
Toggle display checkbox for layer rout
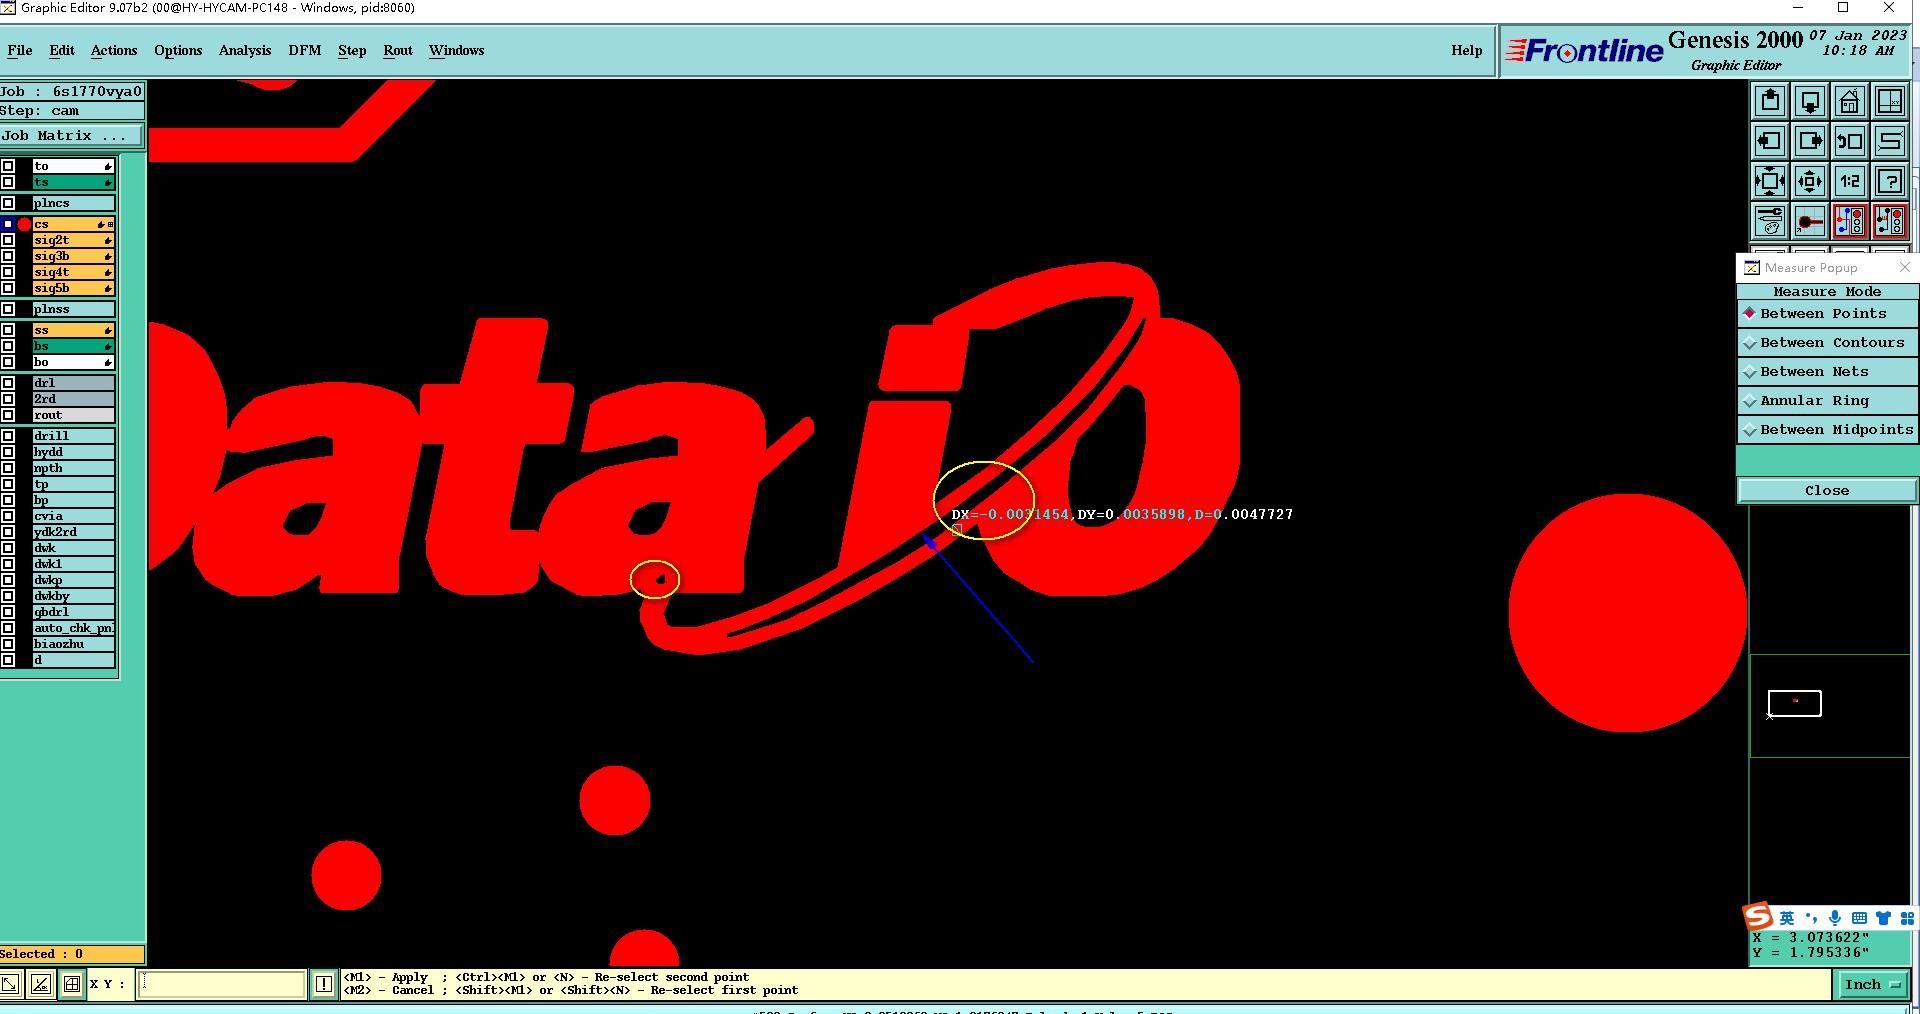point(8,415)
